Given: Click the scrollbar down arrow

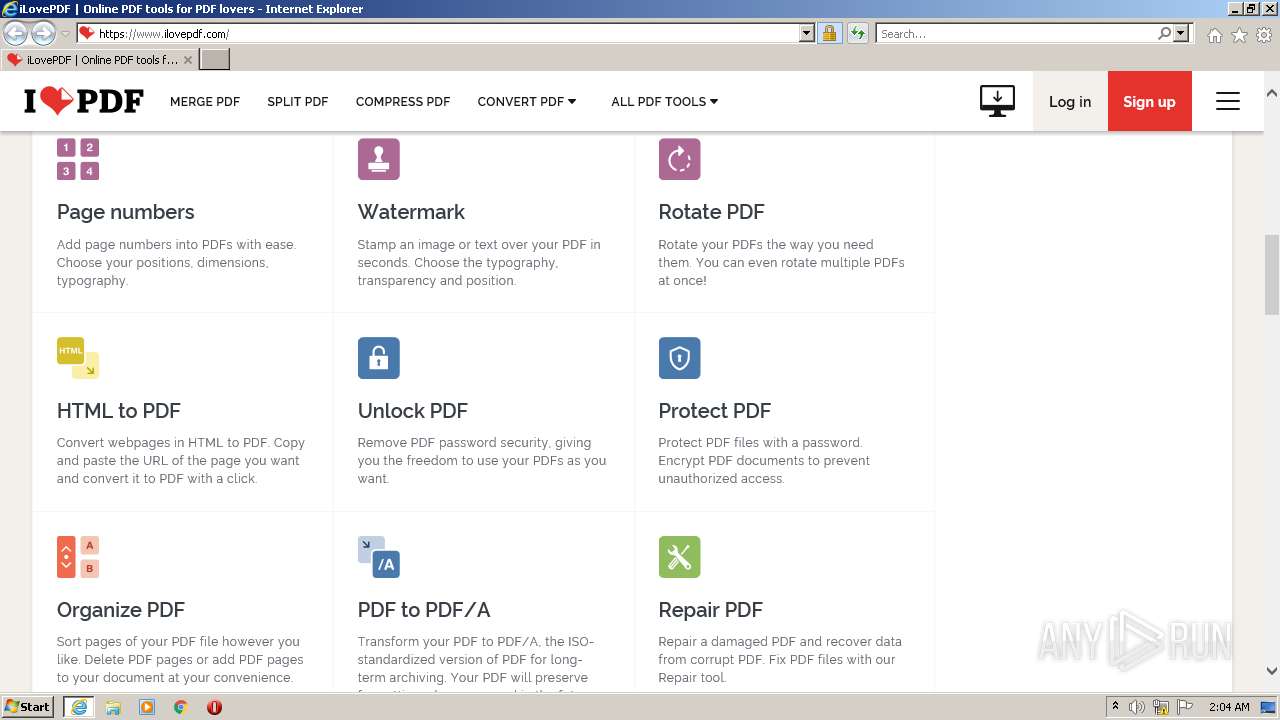Looking at the screenshot, I should [x=1272, y=672].
